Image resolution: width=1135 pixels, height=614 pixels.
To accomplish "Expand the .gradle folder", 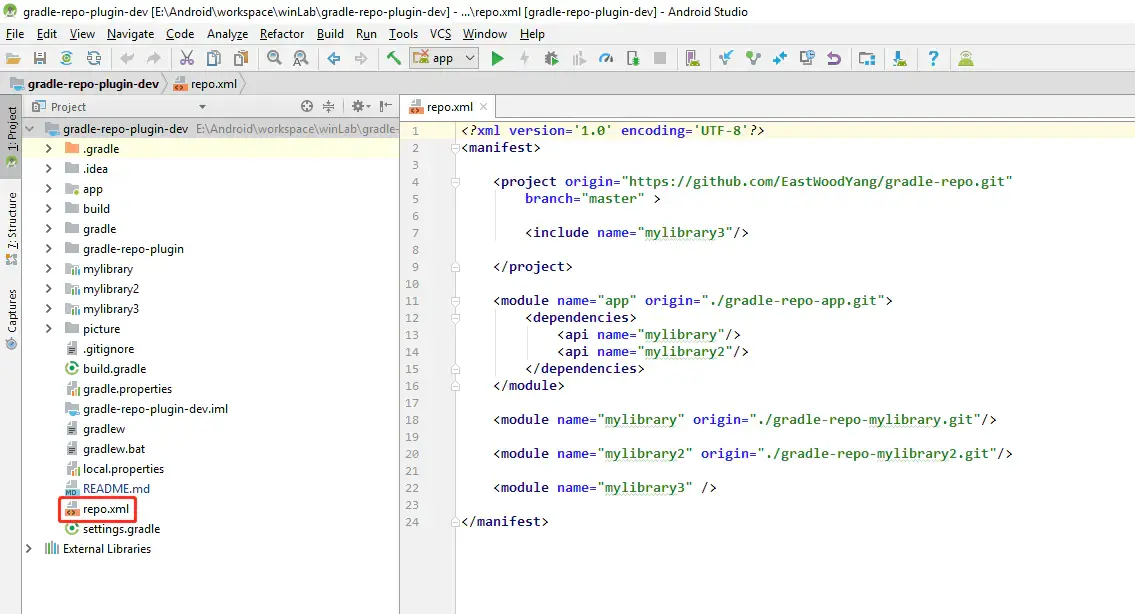I will [48, 148].
